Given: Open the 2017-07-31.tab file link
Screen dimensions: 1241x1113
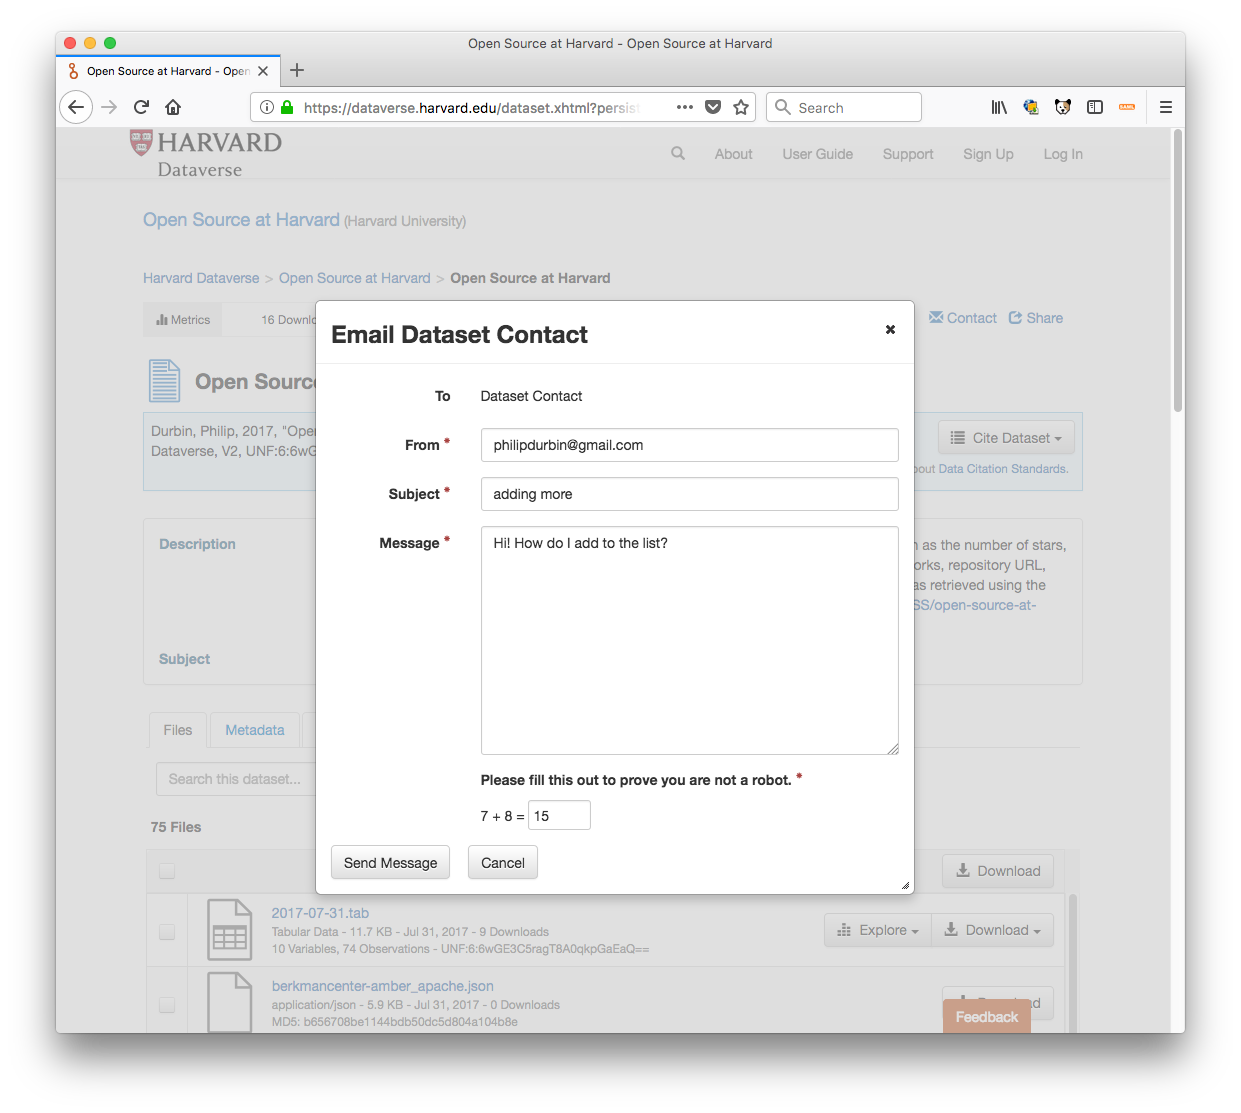Looking at the screenshot, I should [x=320, y=913].
